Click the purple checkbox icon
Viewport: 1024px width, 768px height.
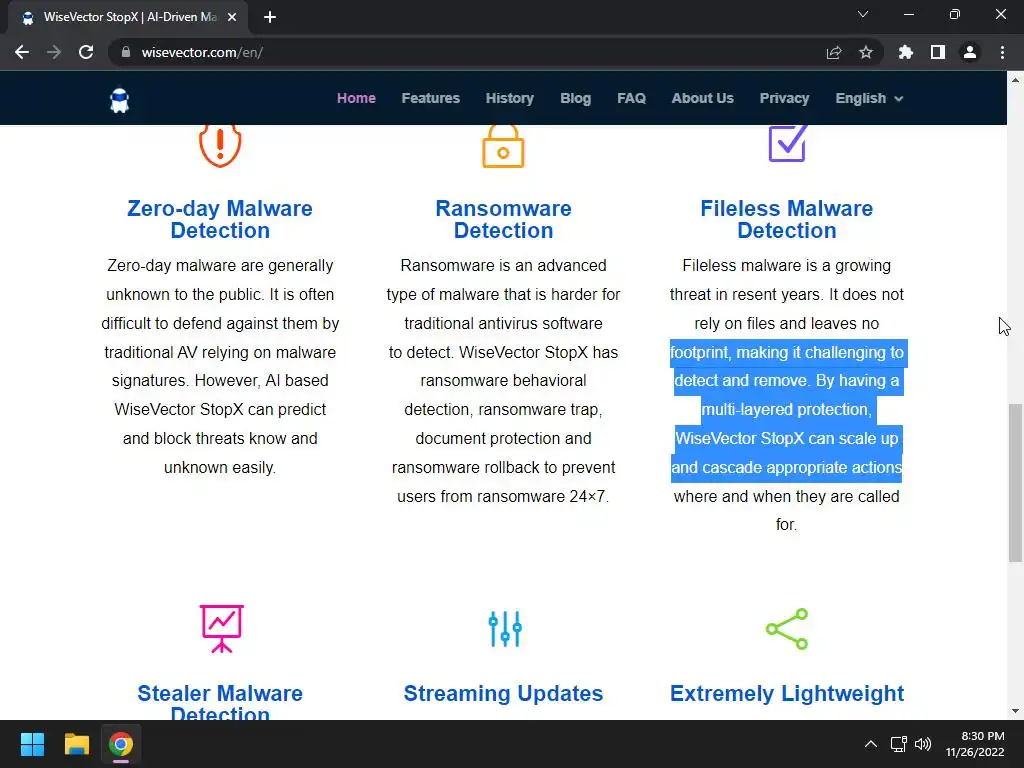click(787, 144)
